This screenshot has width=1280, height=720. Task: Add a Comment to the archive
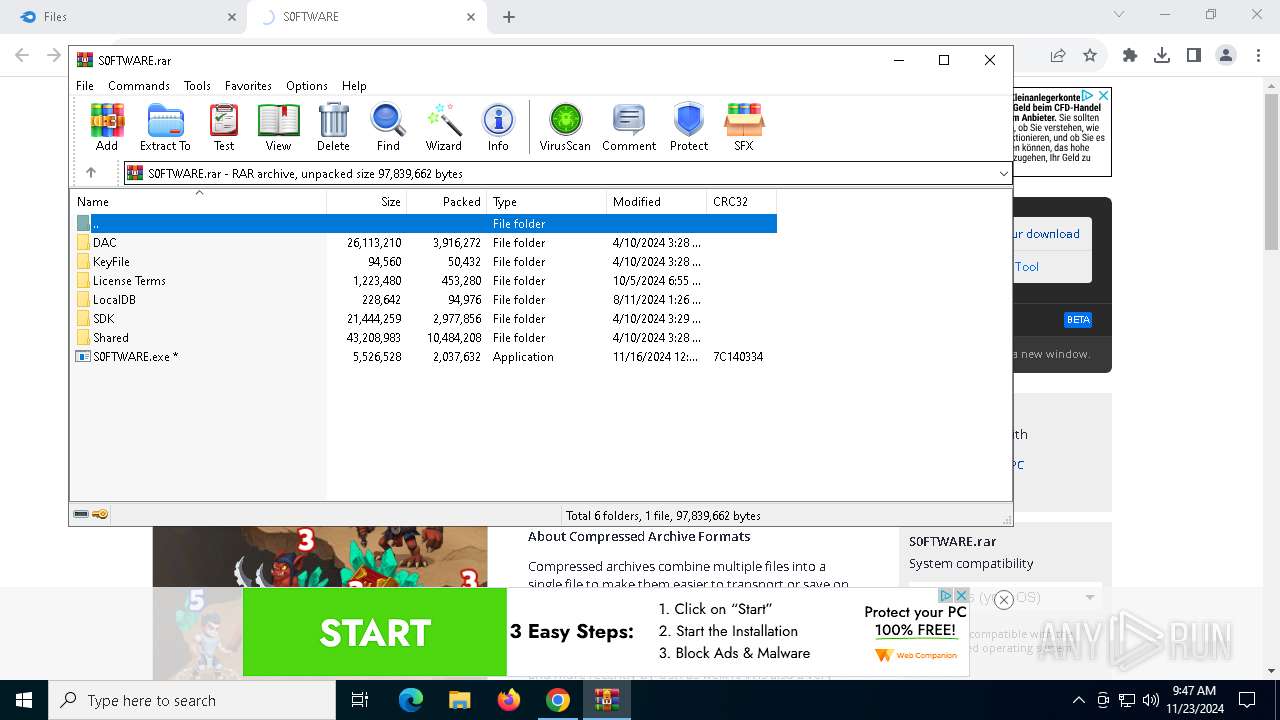click(629, 127)
